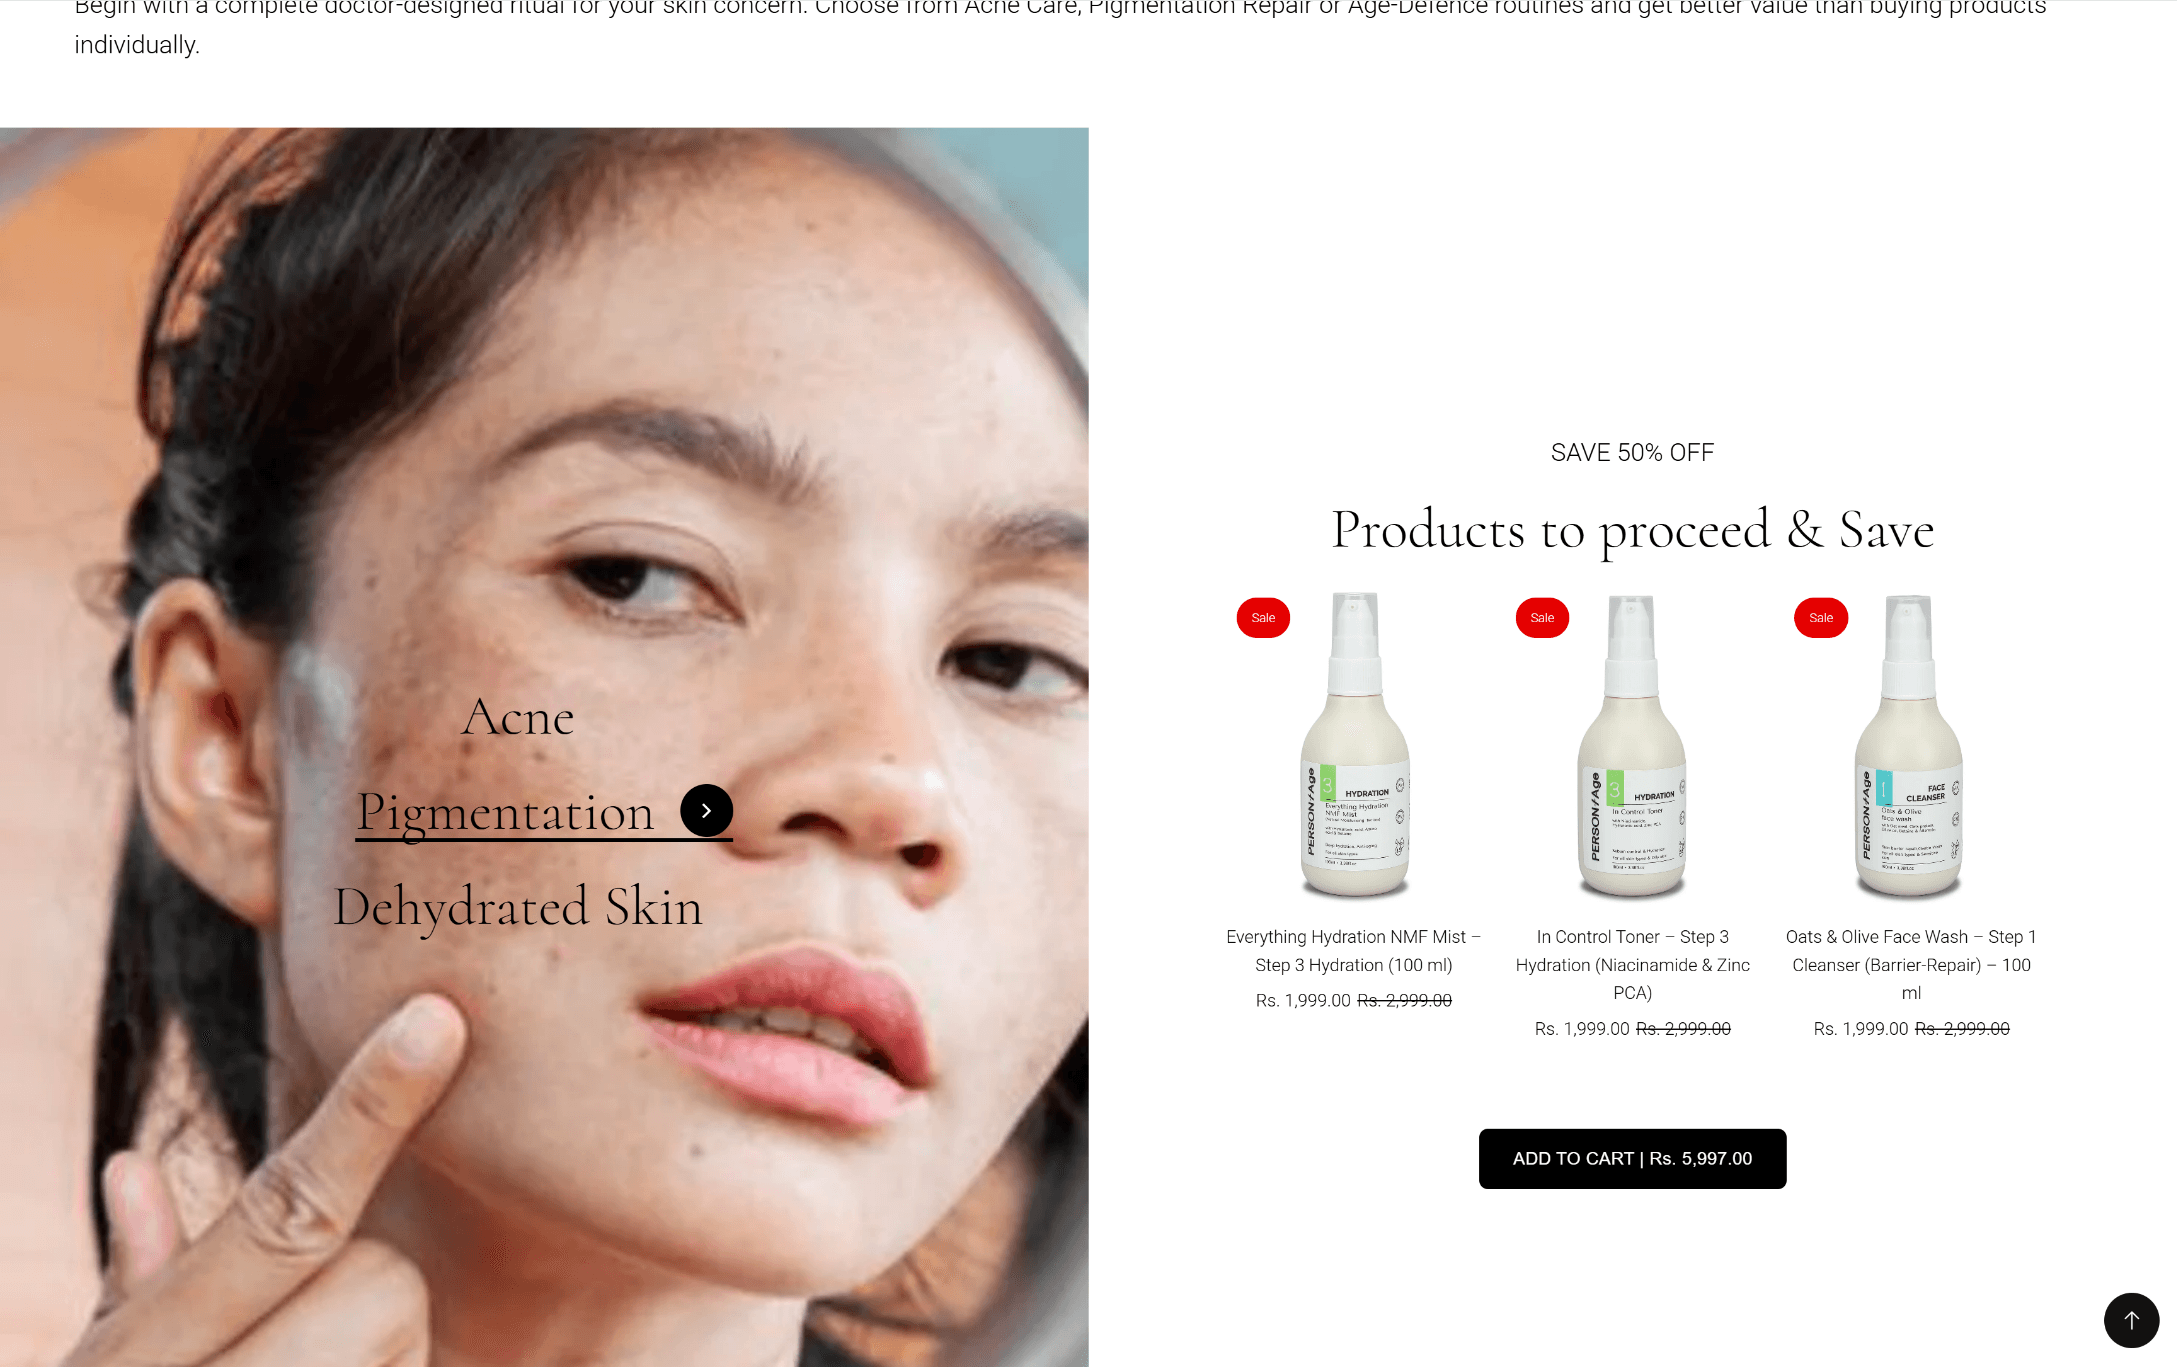Click the Sale badge on Oats & Olive Face Wash
The image size is (2177, 1367).
(1821, 618)
